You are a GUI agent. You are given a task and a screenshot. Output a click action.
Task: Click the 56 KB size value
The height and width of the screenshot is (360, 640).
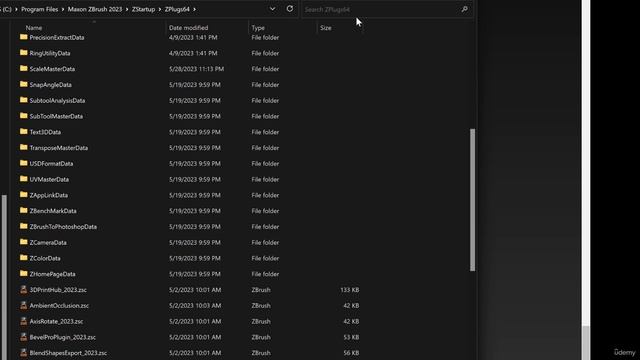click(x=351, y=353)
